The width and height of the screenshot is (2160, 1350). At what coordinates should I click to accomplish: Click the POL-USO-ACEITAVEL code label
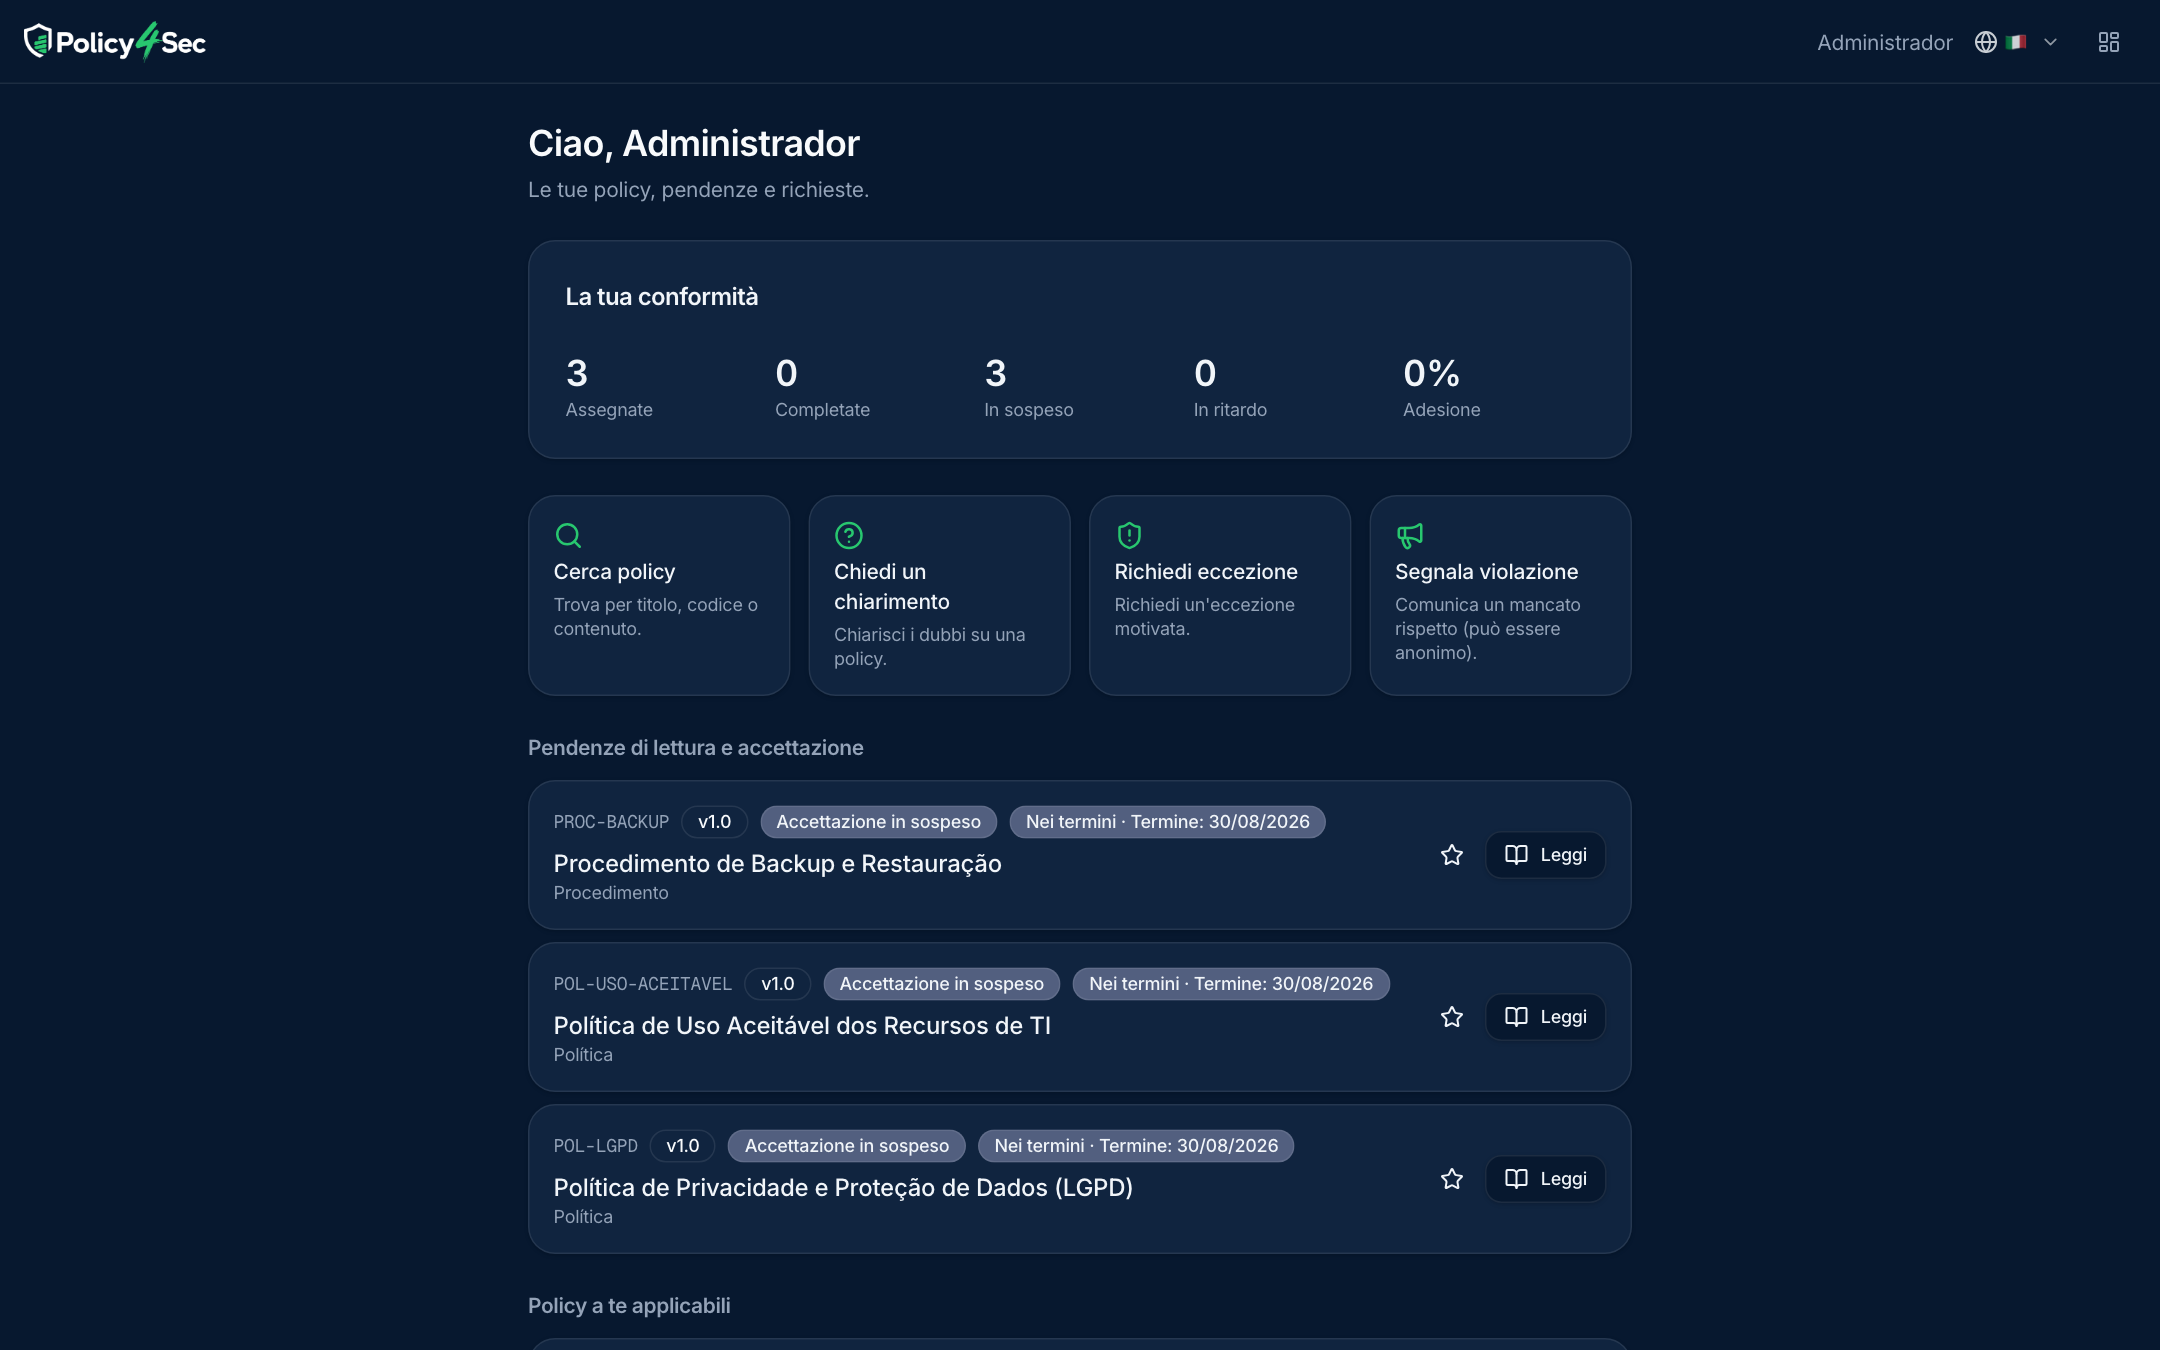[643, 984]
